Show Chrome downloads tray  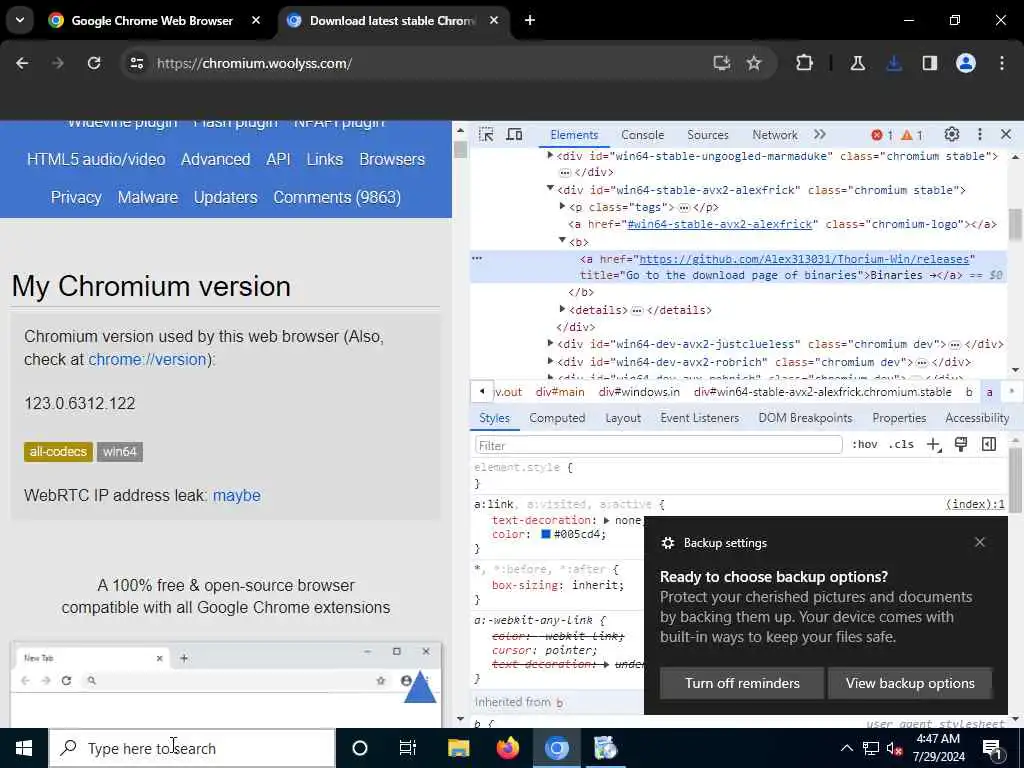894,63
